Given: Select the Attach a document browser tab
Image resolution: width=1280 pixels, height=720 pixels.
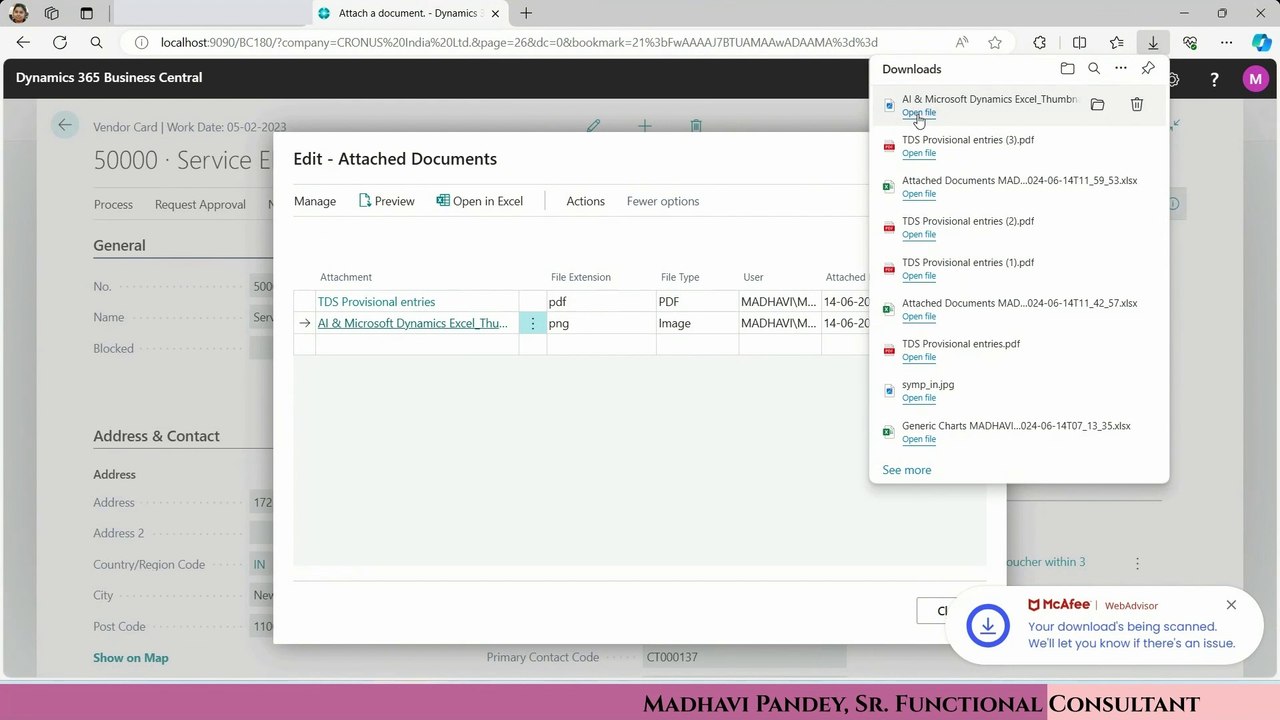Looking at the screenshot, I should click(x=410, y=13).
